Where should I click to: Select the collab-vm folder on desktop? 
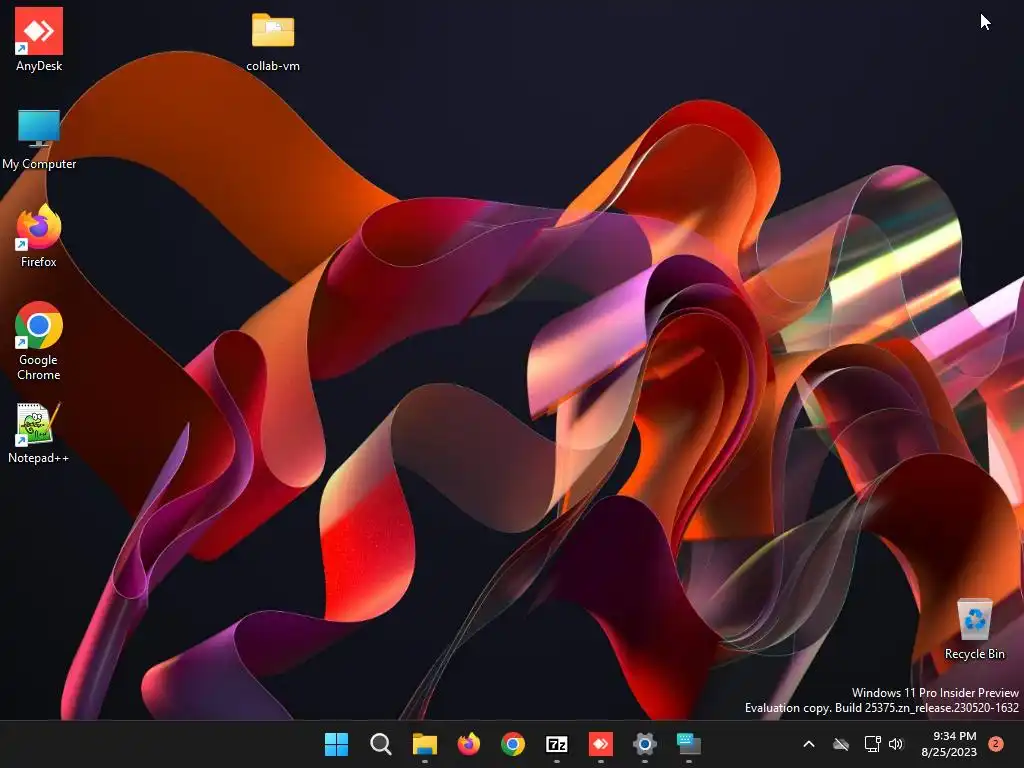[x=273, y=40]
